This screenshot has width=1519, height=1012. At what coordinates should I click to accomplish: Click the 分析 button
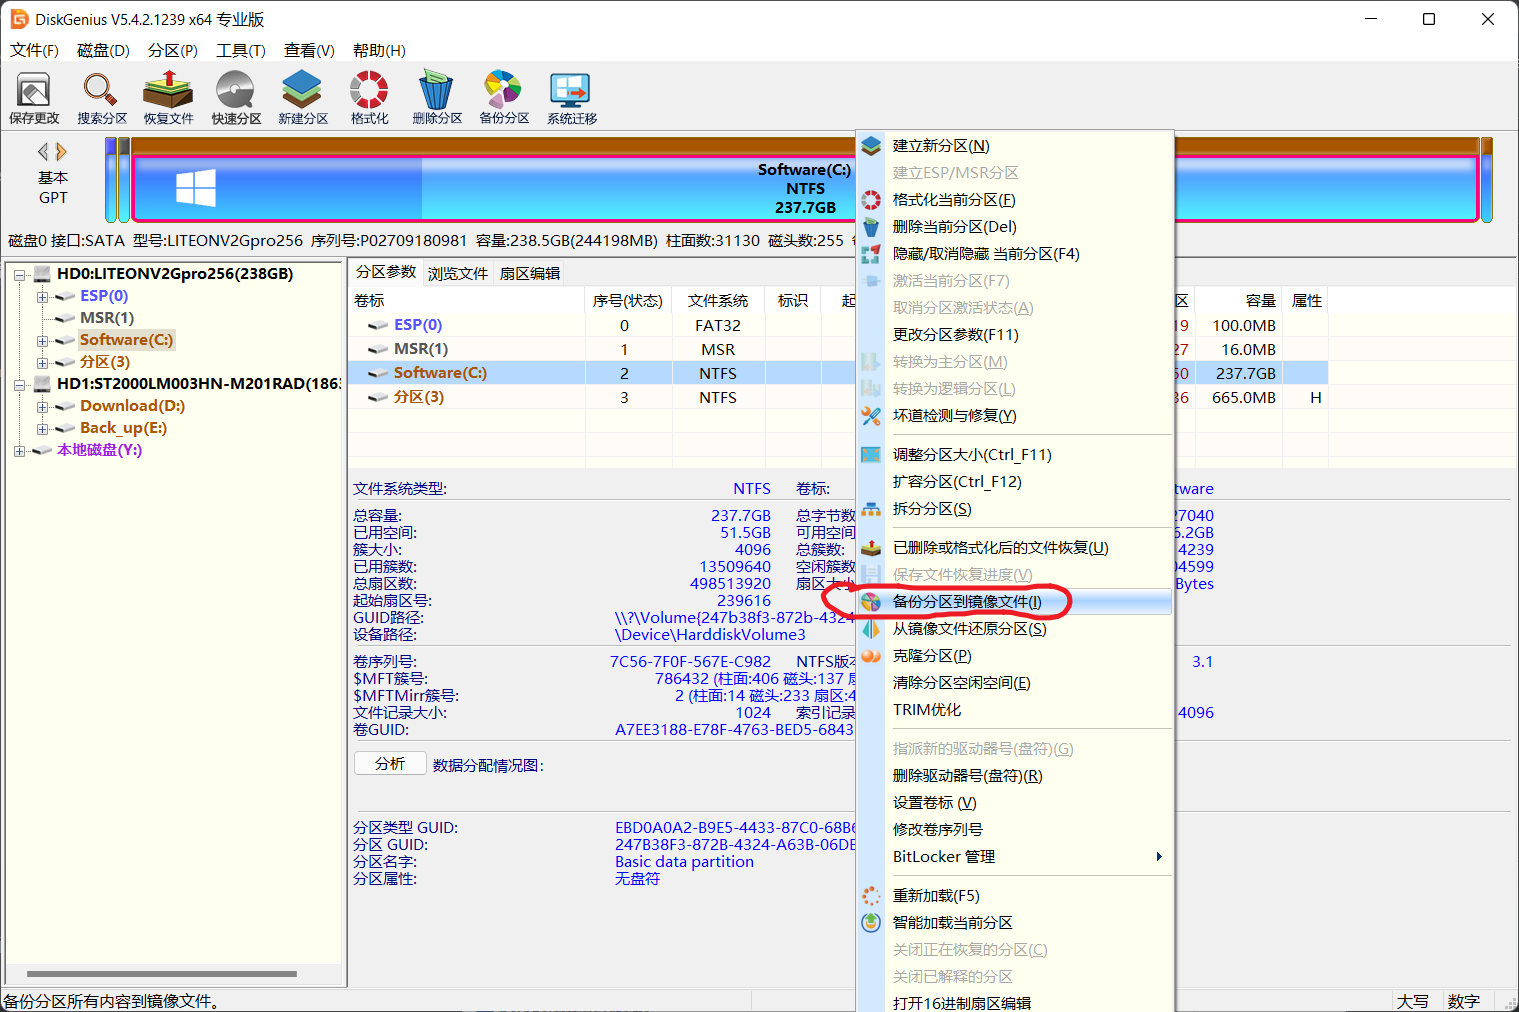click(390, 764)
